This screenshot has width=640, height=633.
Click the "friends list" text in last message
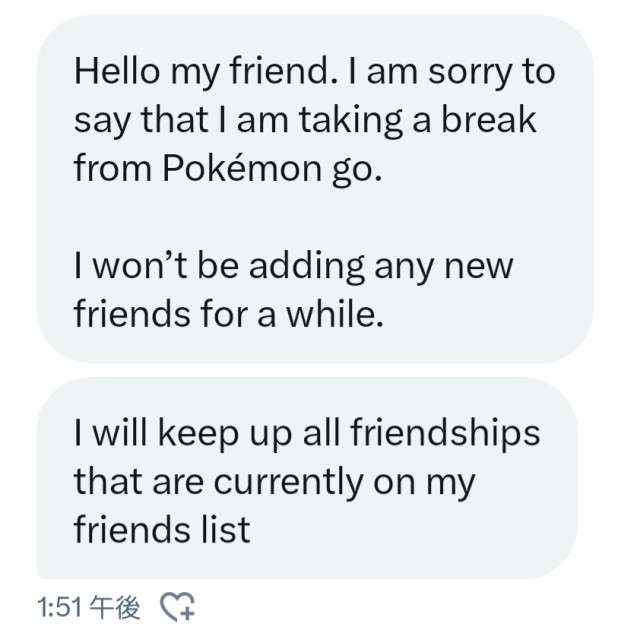161,529
